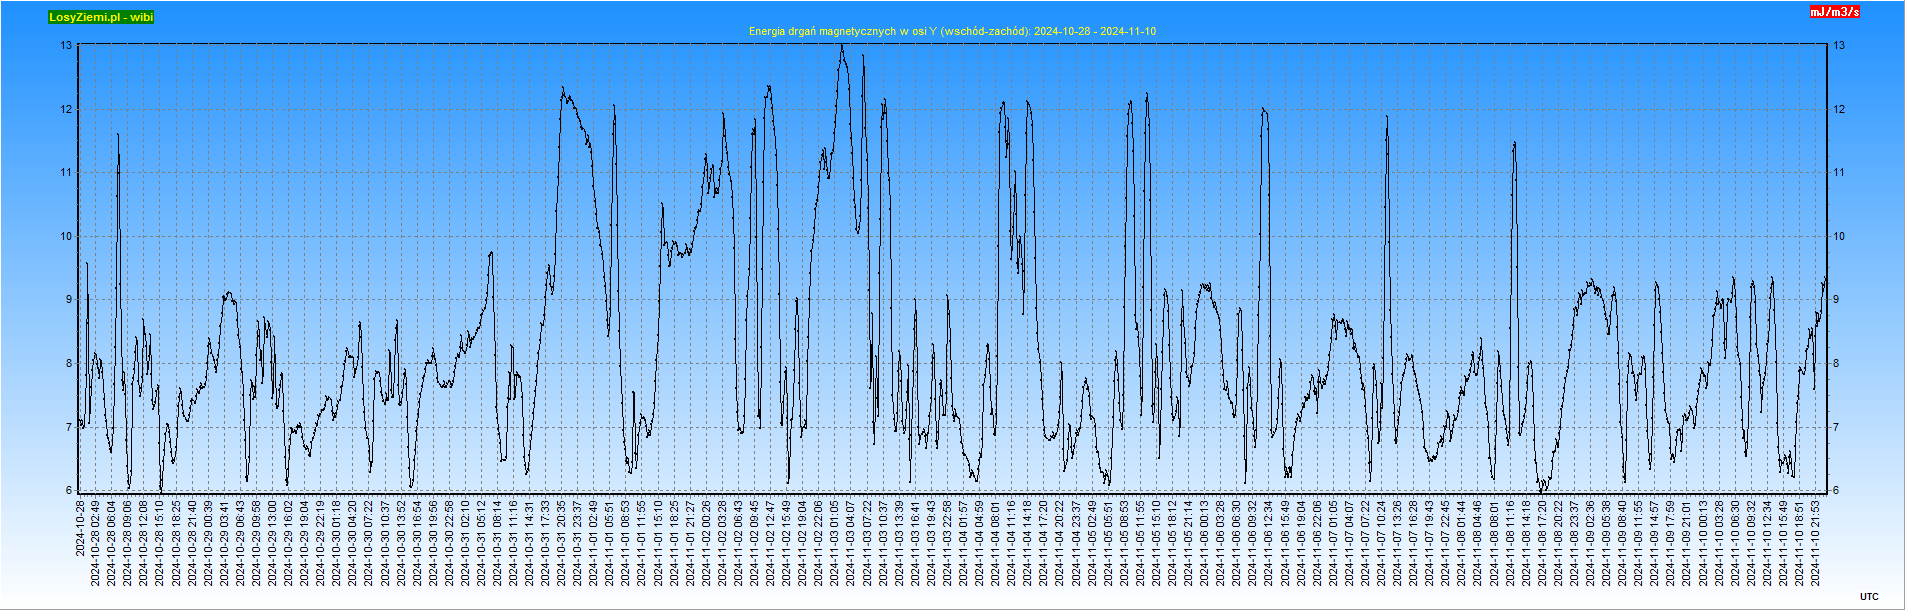Select the 2024-11-08 01:44 time label
This screenshot has width=1905, height=610.
tap(1462, 543)
